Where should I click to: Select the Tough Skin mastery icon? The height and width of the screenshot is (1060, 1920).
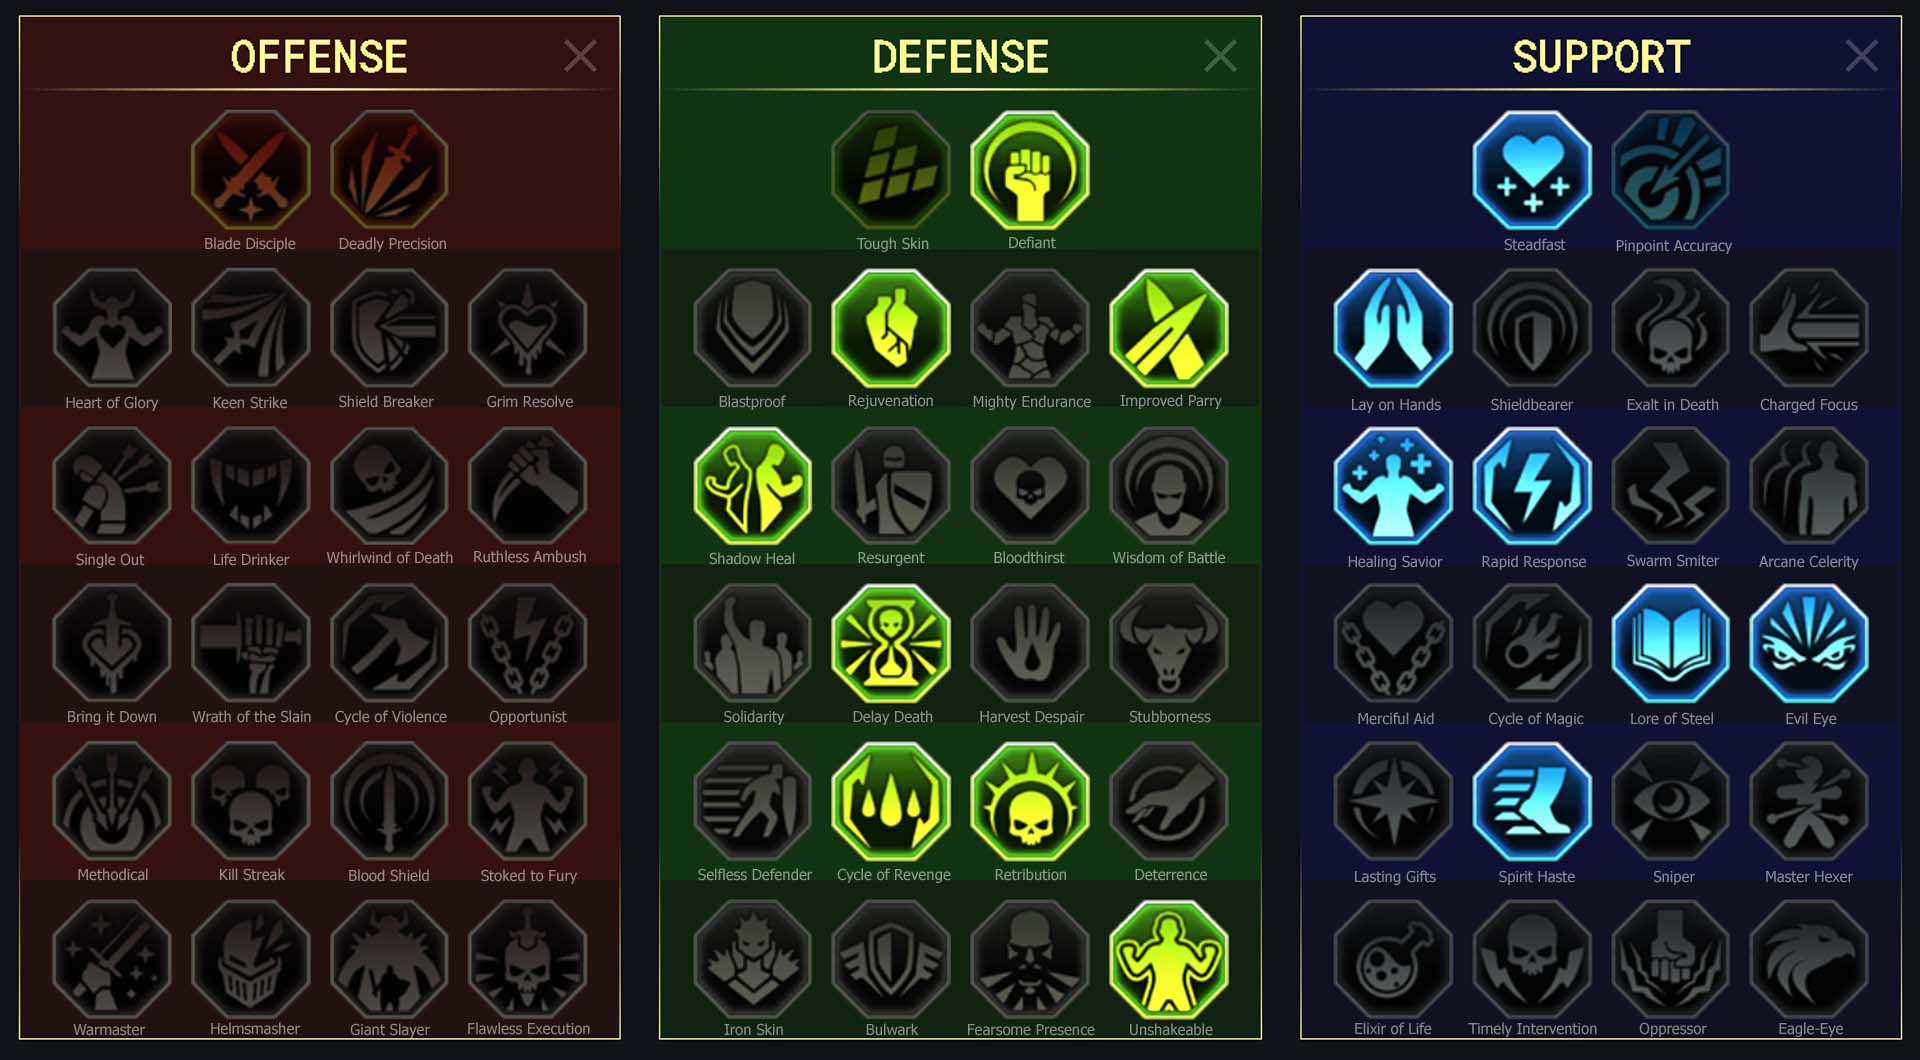pos(891,171)
